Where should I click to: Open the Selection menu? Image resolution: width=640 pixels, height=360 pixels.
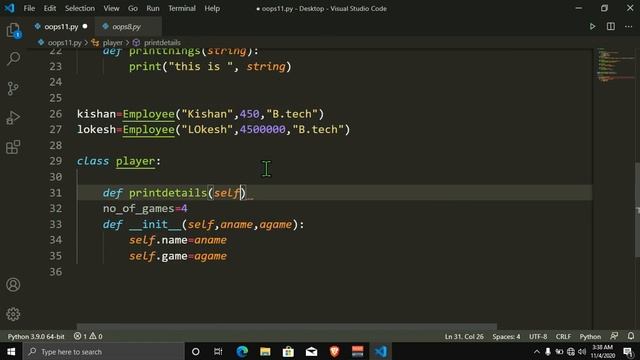coord(80,8)
